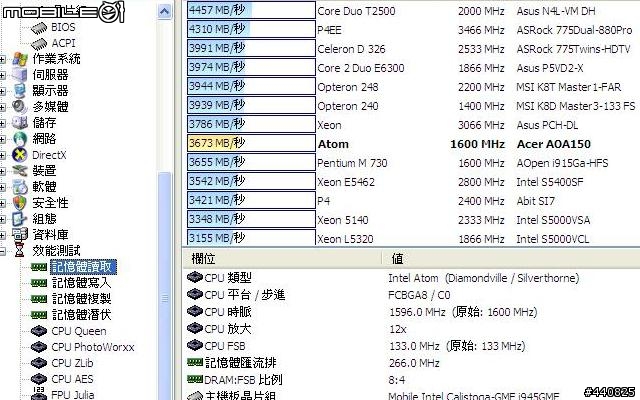Click the 軟體 software icon

(20, 187)
